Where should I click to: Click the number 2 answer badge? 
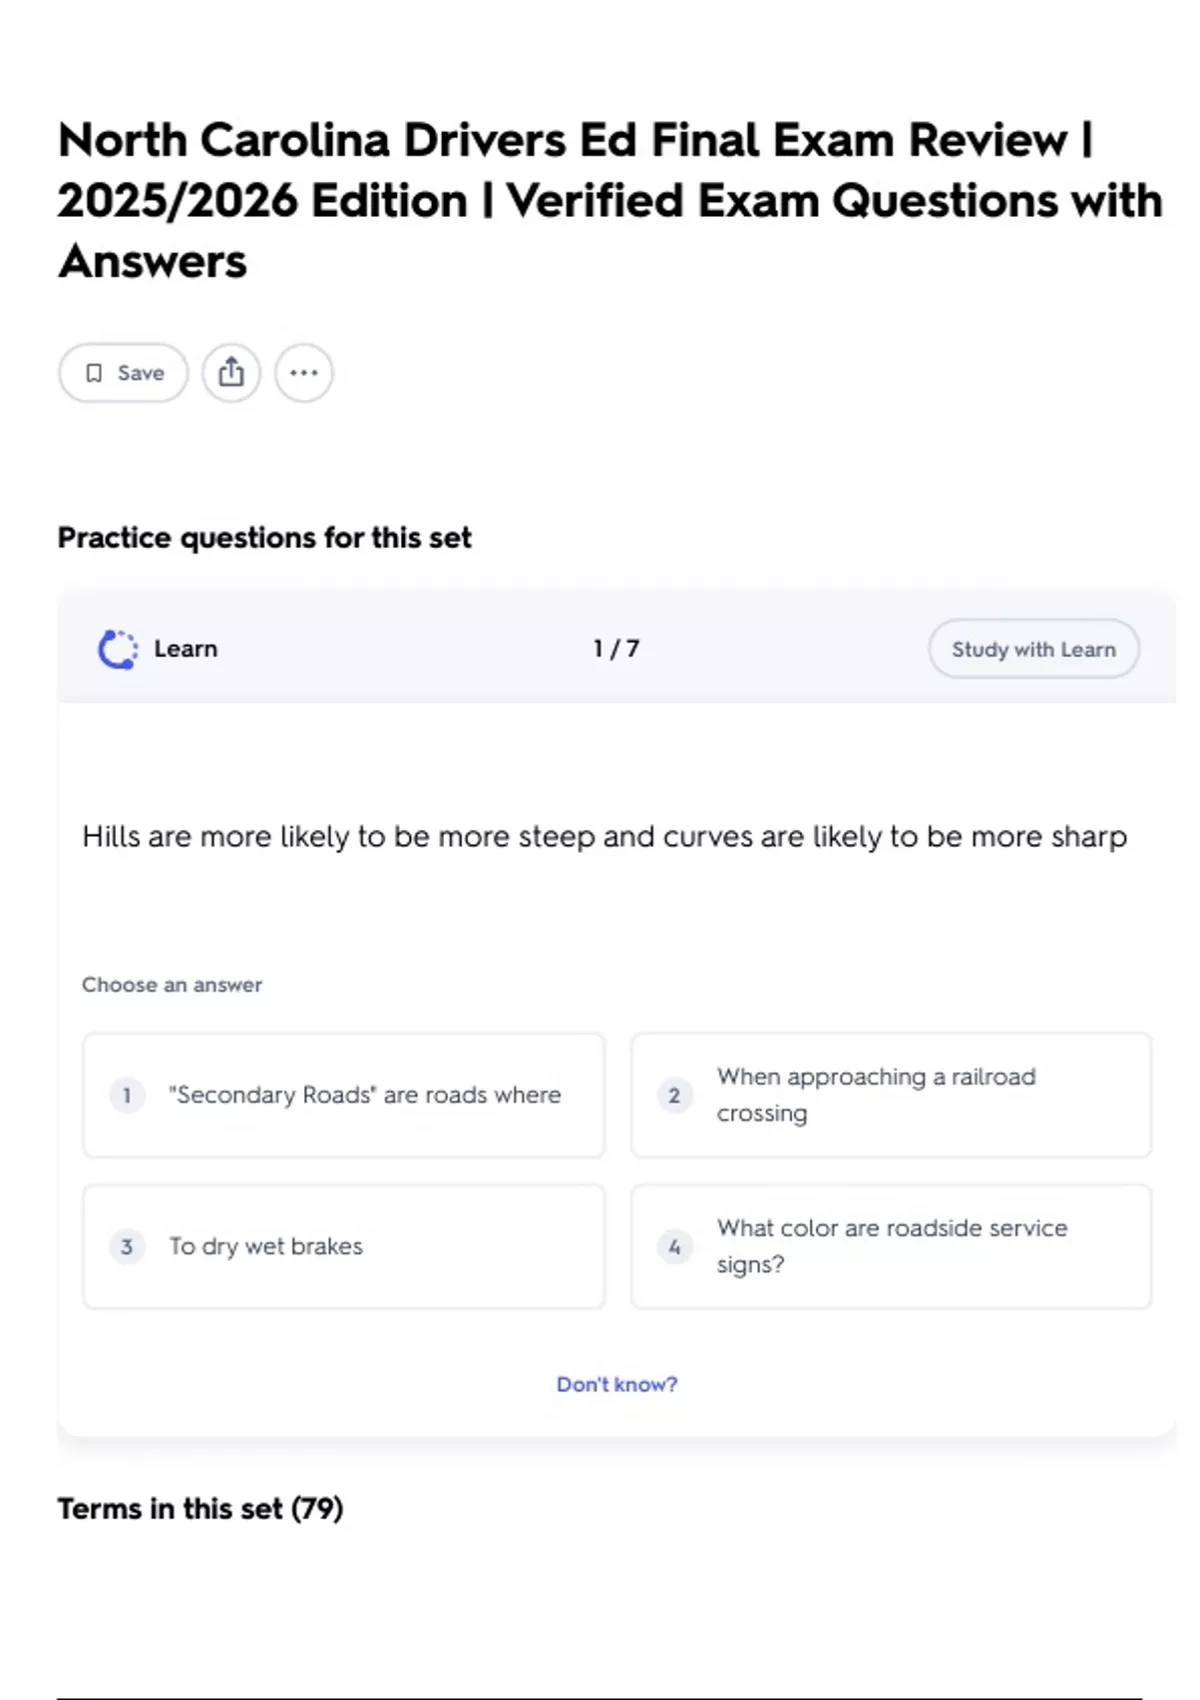click(x=674, y=1095)
